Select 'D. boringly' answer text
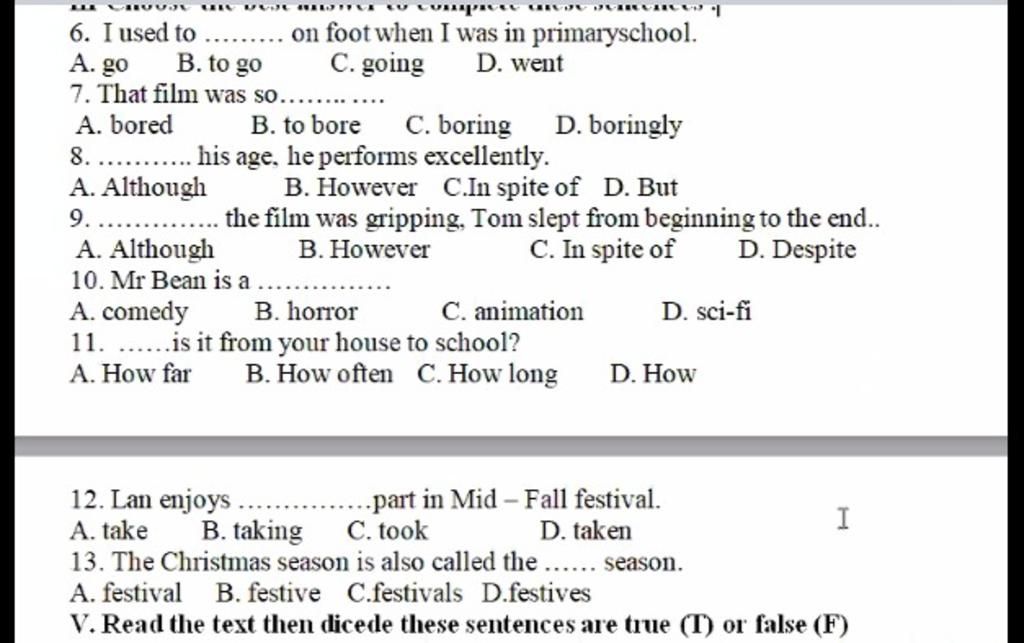 618,125
